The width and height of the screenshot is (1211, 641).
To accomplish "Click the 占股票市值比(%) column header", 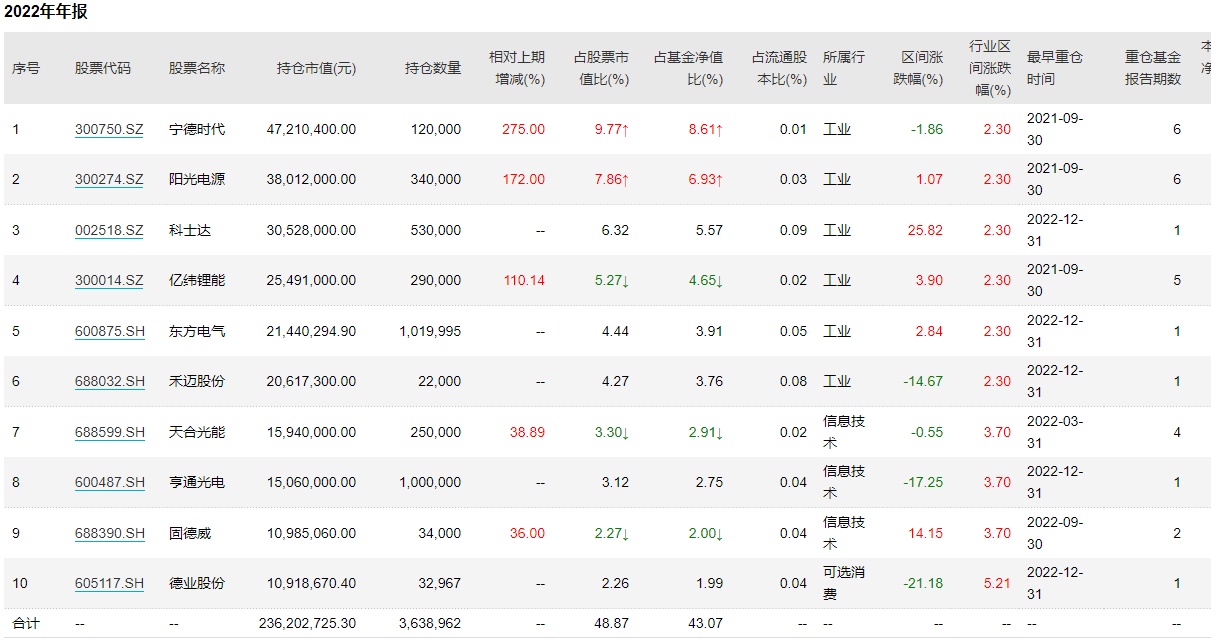I will (x=601, y=68).
